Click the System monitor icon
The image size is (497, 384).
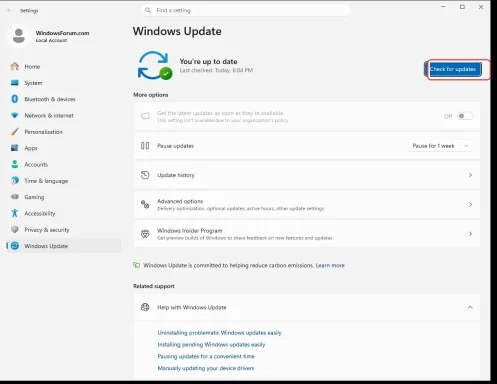[15, 83]
